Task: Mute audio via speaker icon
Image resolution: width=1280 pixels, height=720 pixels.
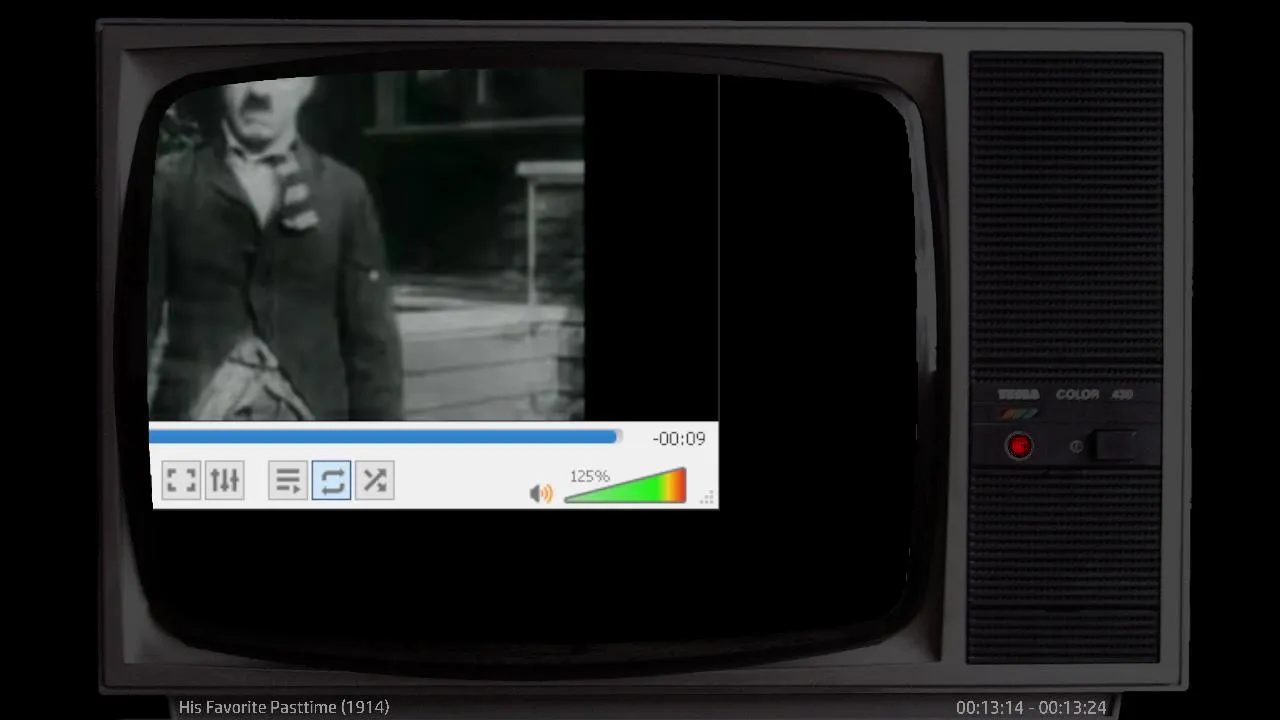Action: (x=541, y=493)
